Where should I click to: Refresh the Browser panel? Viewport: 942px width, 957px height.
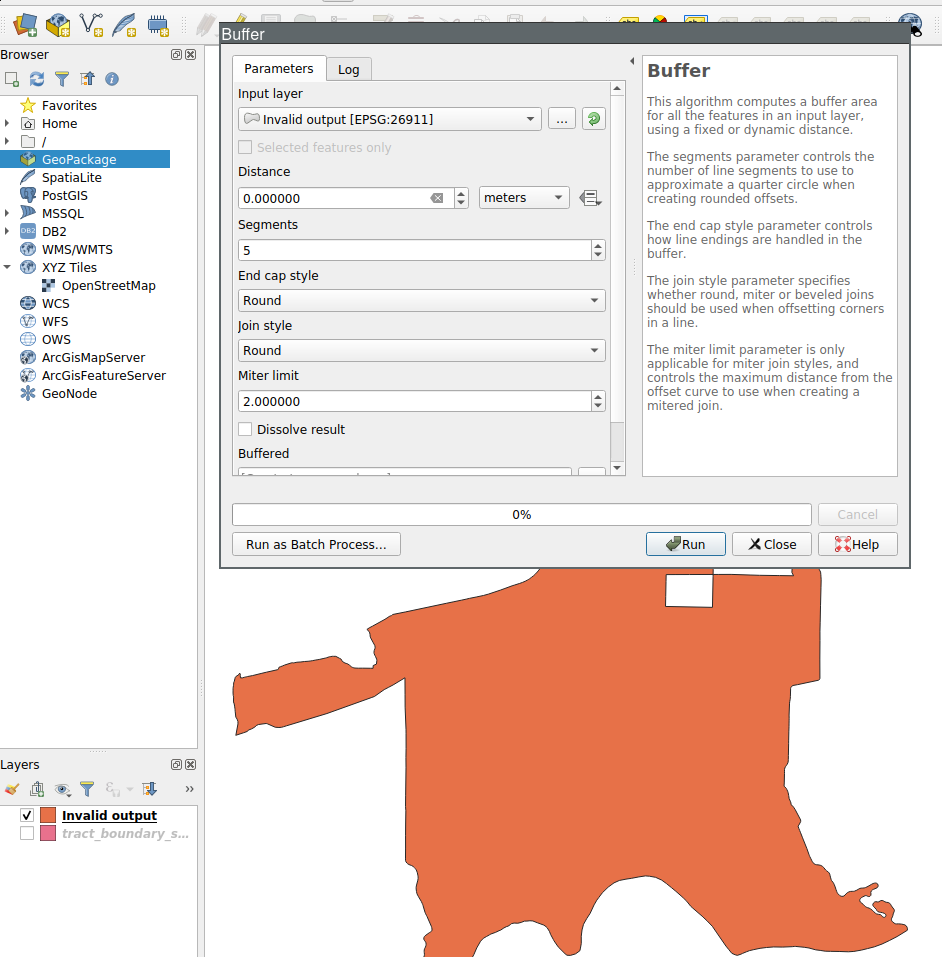37,79
